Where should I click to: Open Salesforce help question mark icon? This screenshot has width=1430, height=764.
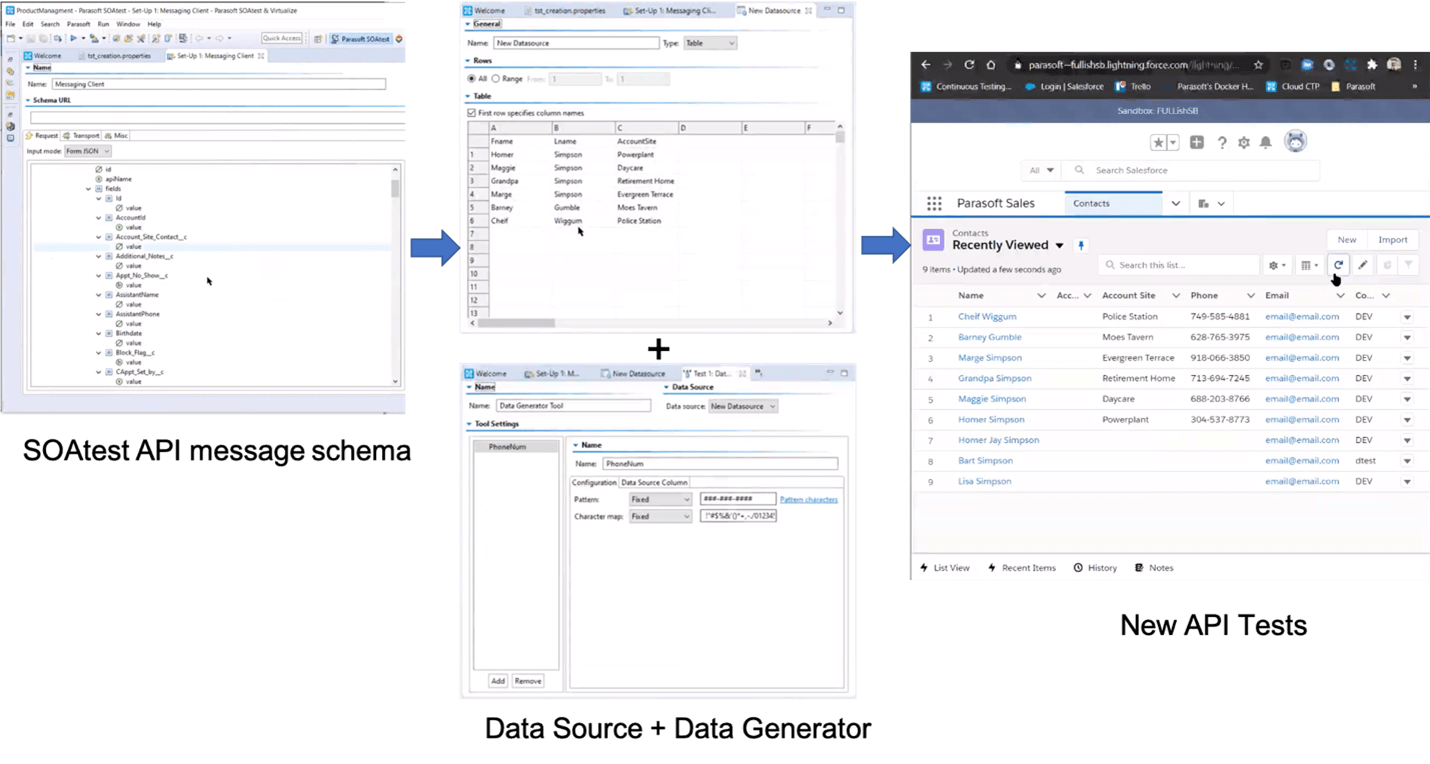1222,142
